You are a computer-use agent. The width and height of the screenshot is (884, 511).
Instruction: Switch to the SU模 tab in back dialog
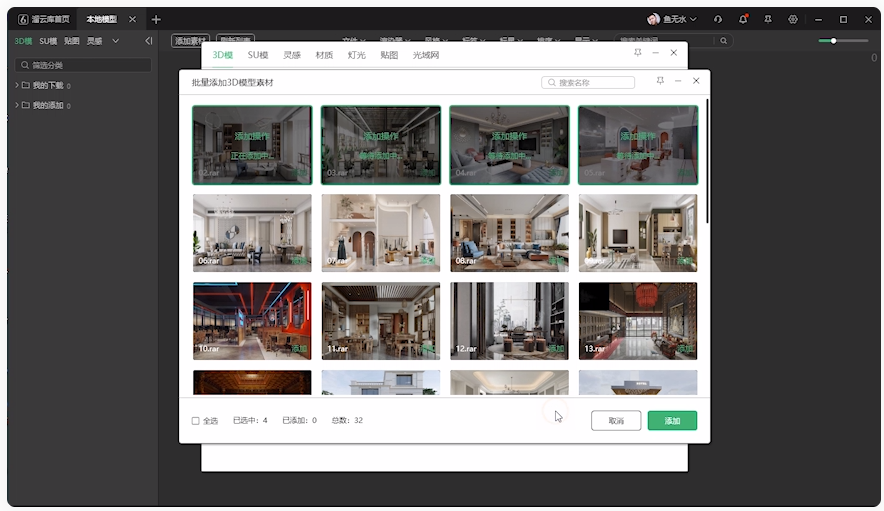258,55
